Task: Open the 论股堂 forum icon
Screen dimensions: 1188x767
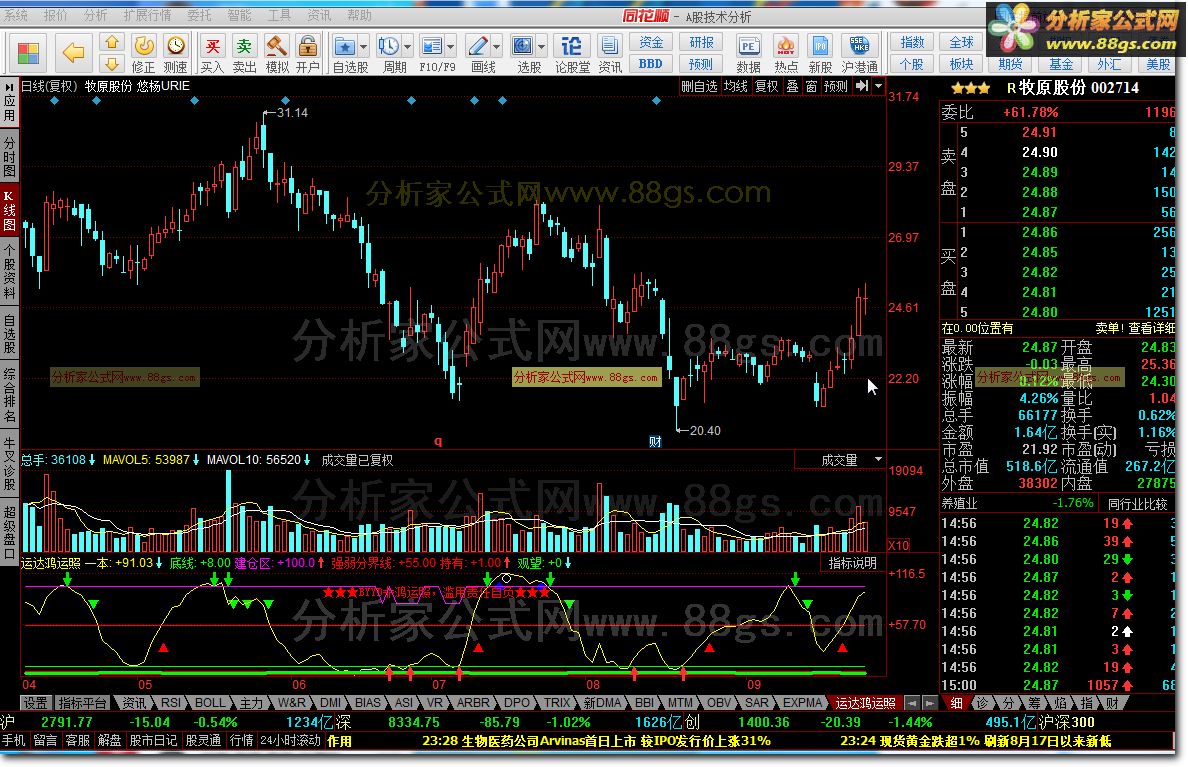Action: click(572, 54)
